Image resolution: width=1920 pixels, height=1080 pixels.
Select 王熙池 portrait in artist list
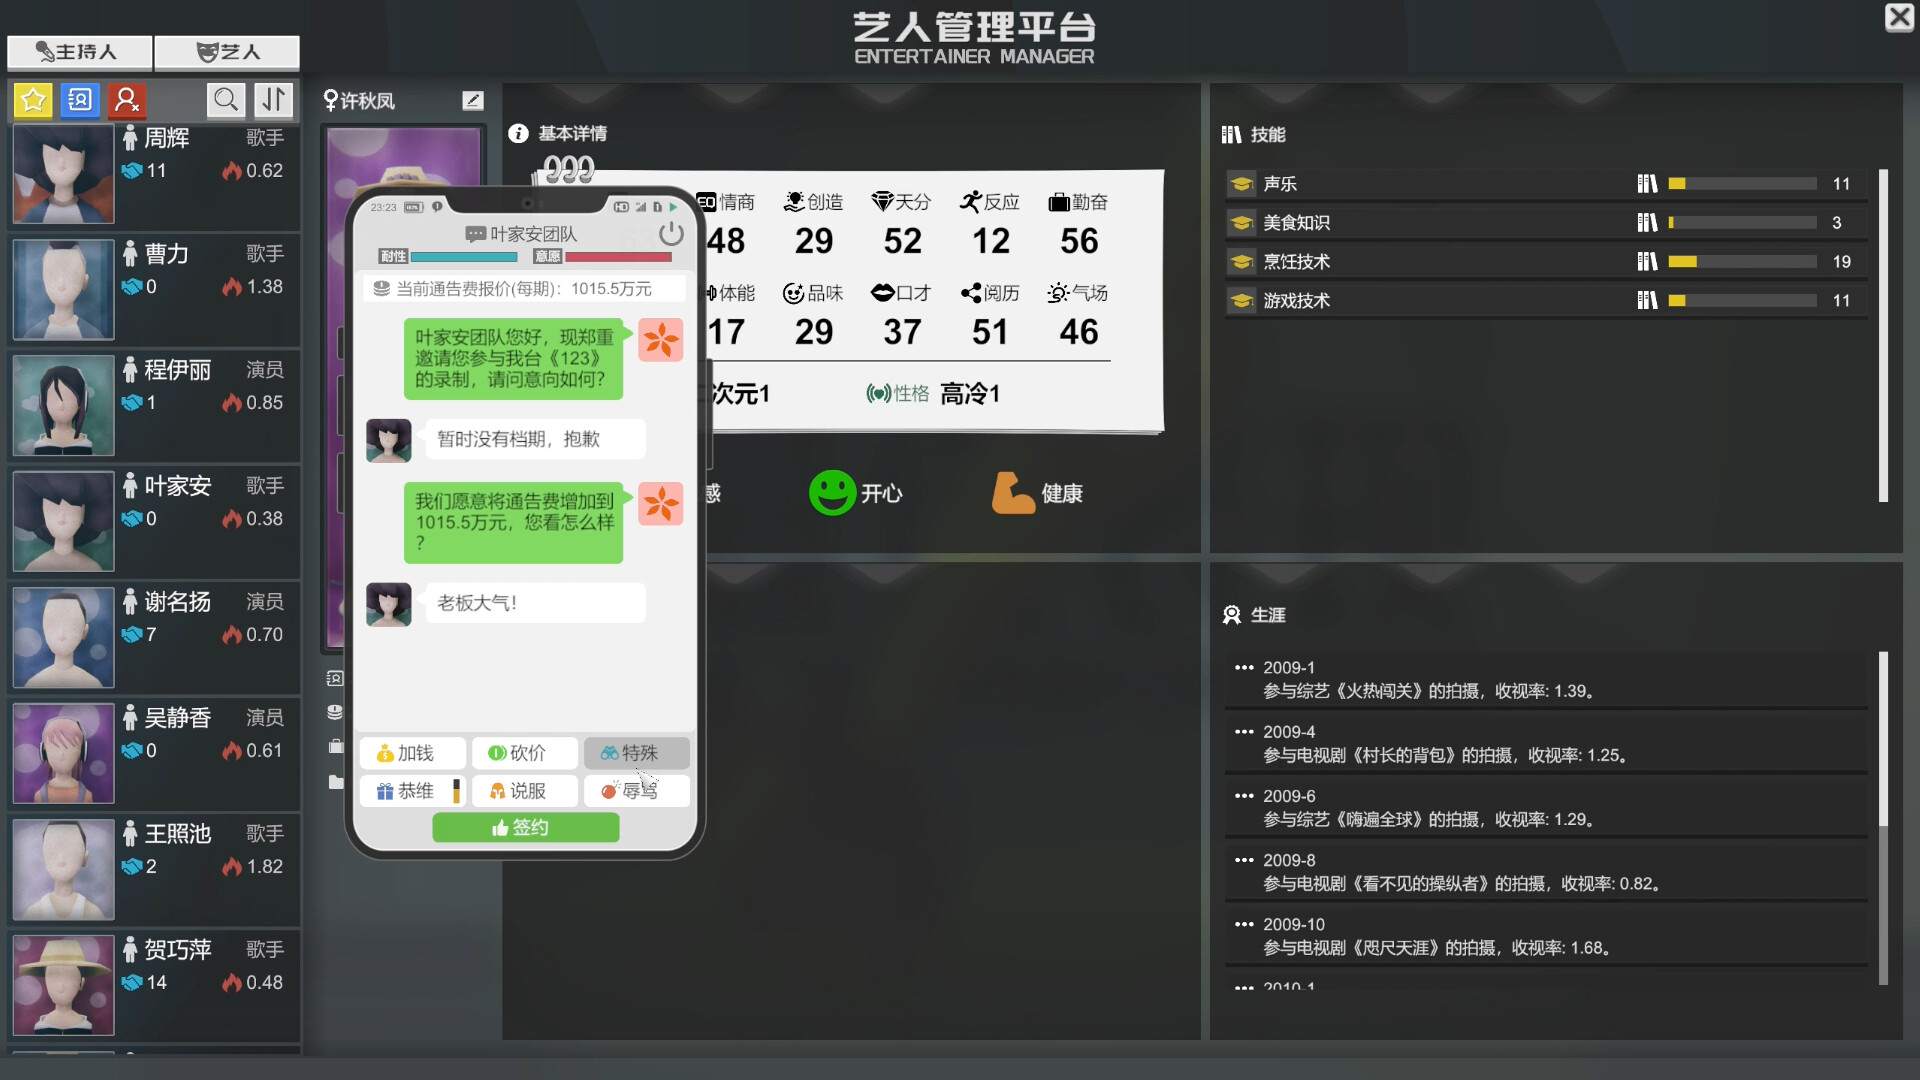tap(63, 870)
